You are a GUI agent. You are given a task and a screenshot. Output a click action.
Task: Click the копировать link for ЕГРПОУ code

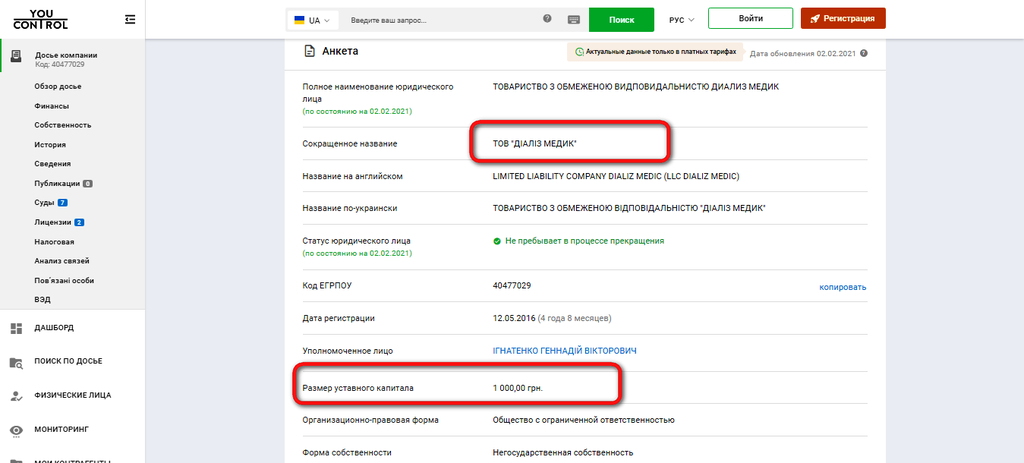point(843,287)
